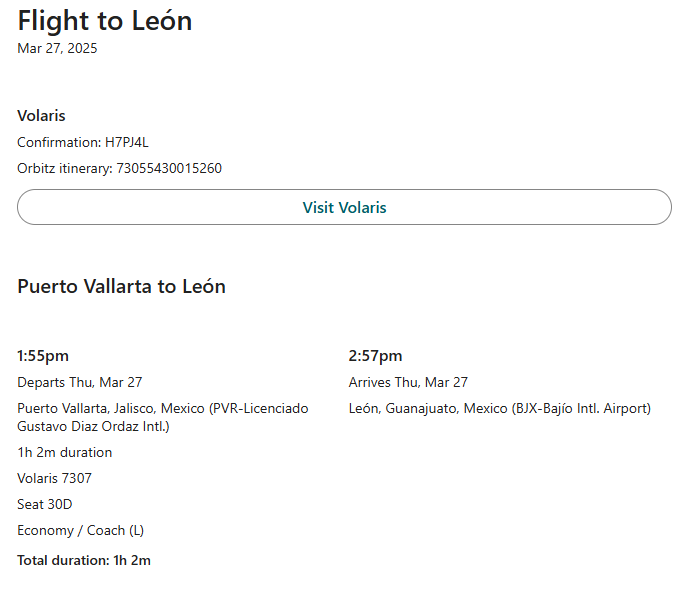Click the Arrives Thu, Mar 27 text
Image resolution: width=679 pixels, height=610 pixels.
click(x=408, y=382)
